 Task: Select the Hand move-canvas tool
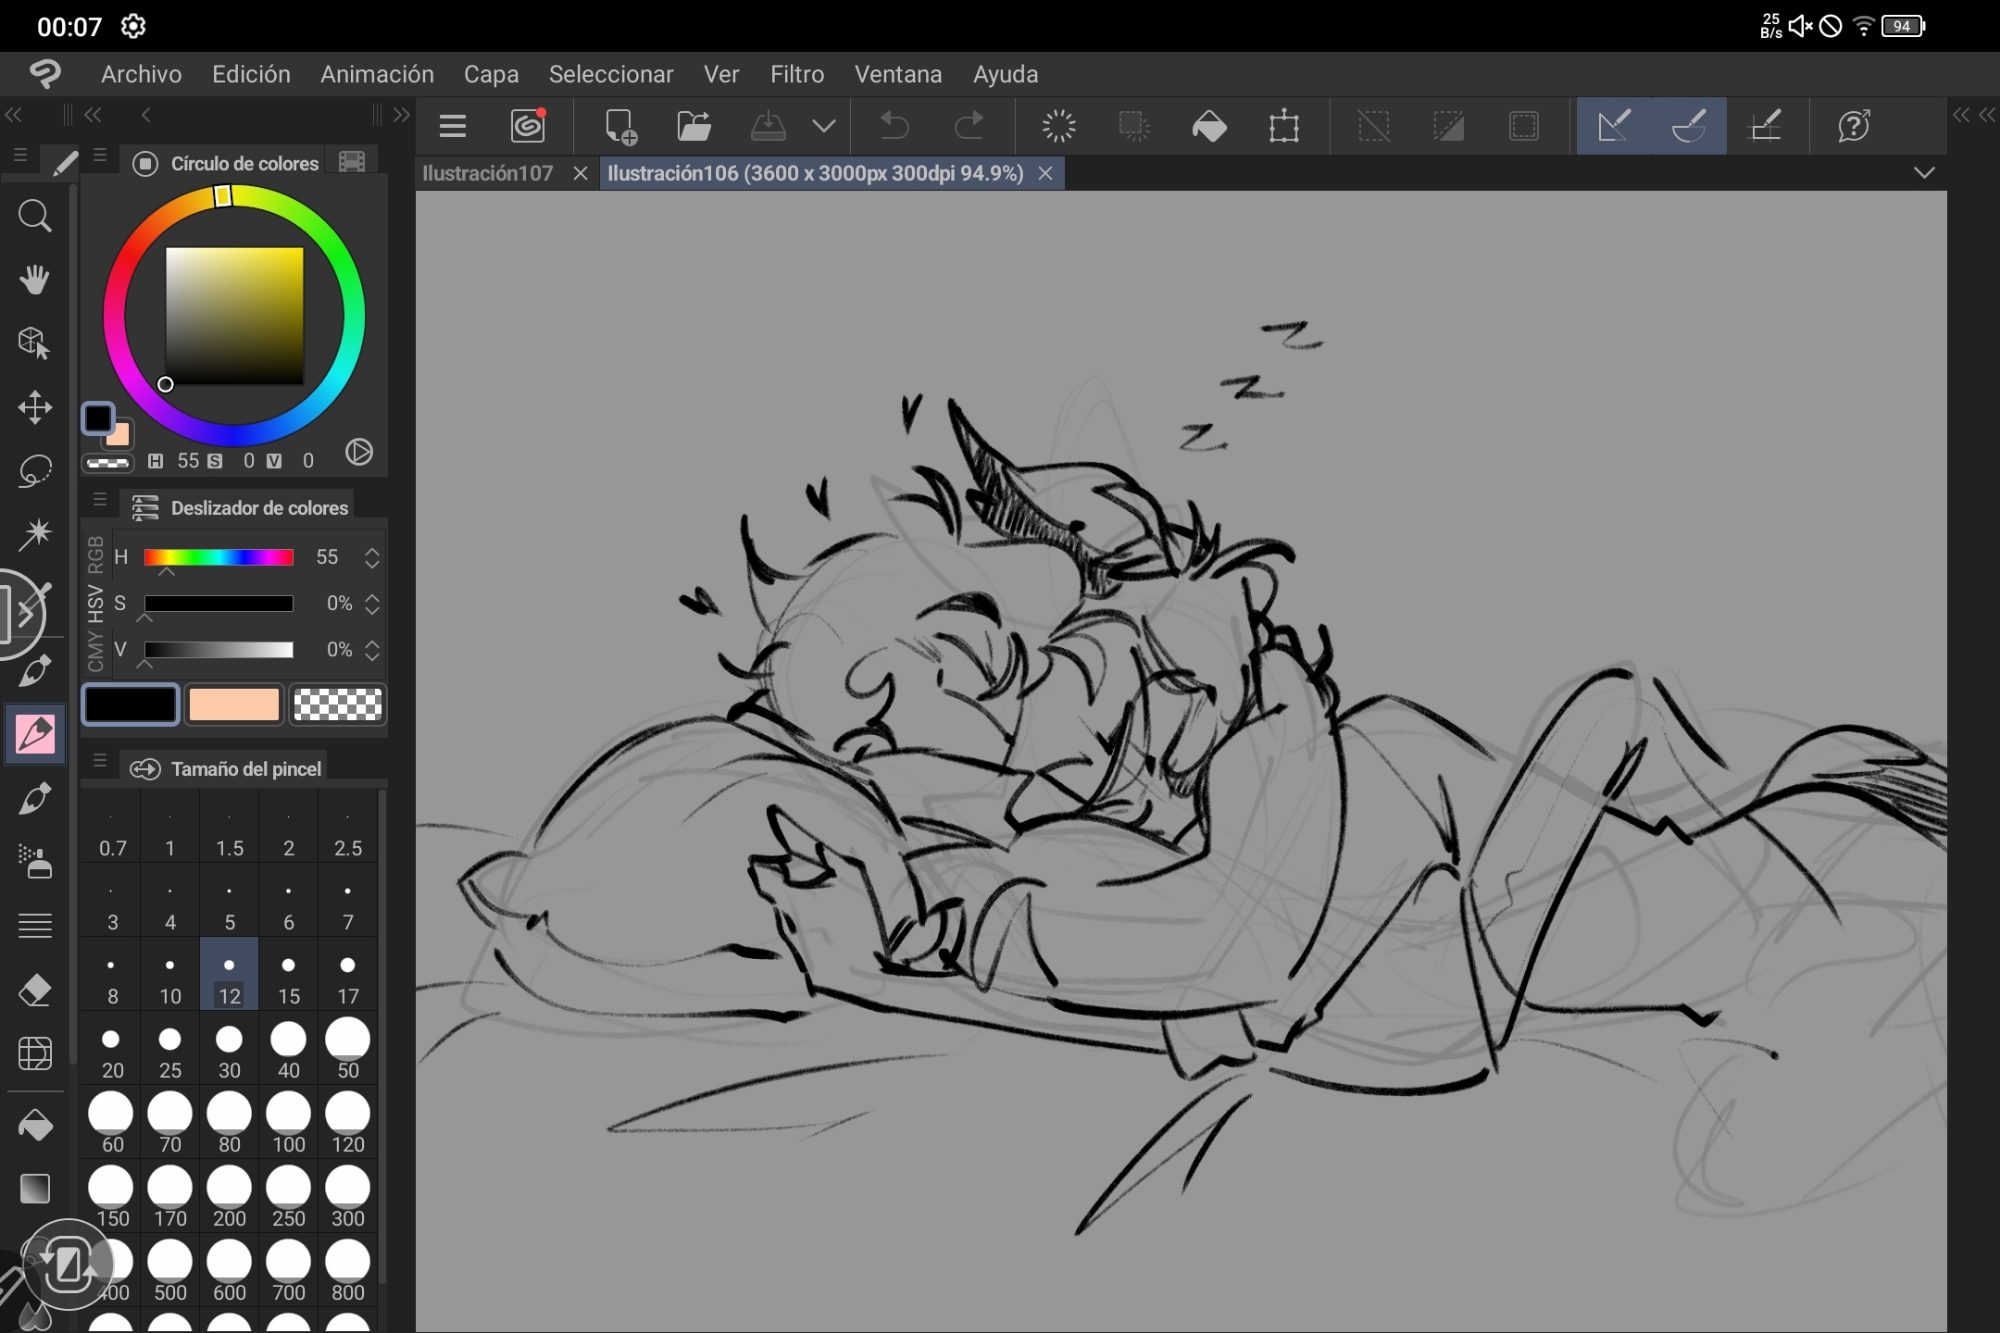(35, 280)
